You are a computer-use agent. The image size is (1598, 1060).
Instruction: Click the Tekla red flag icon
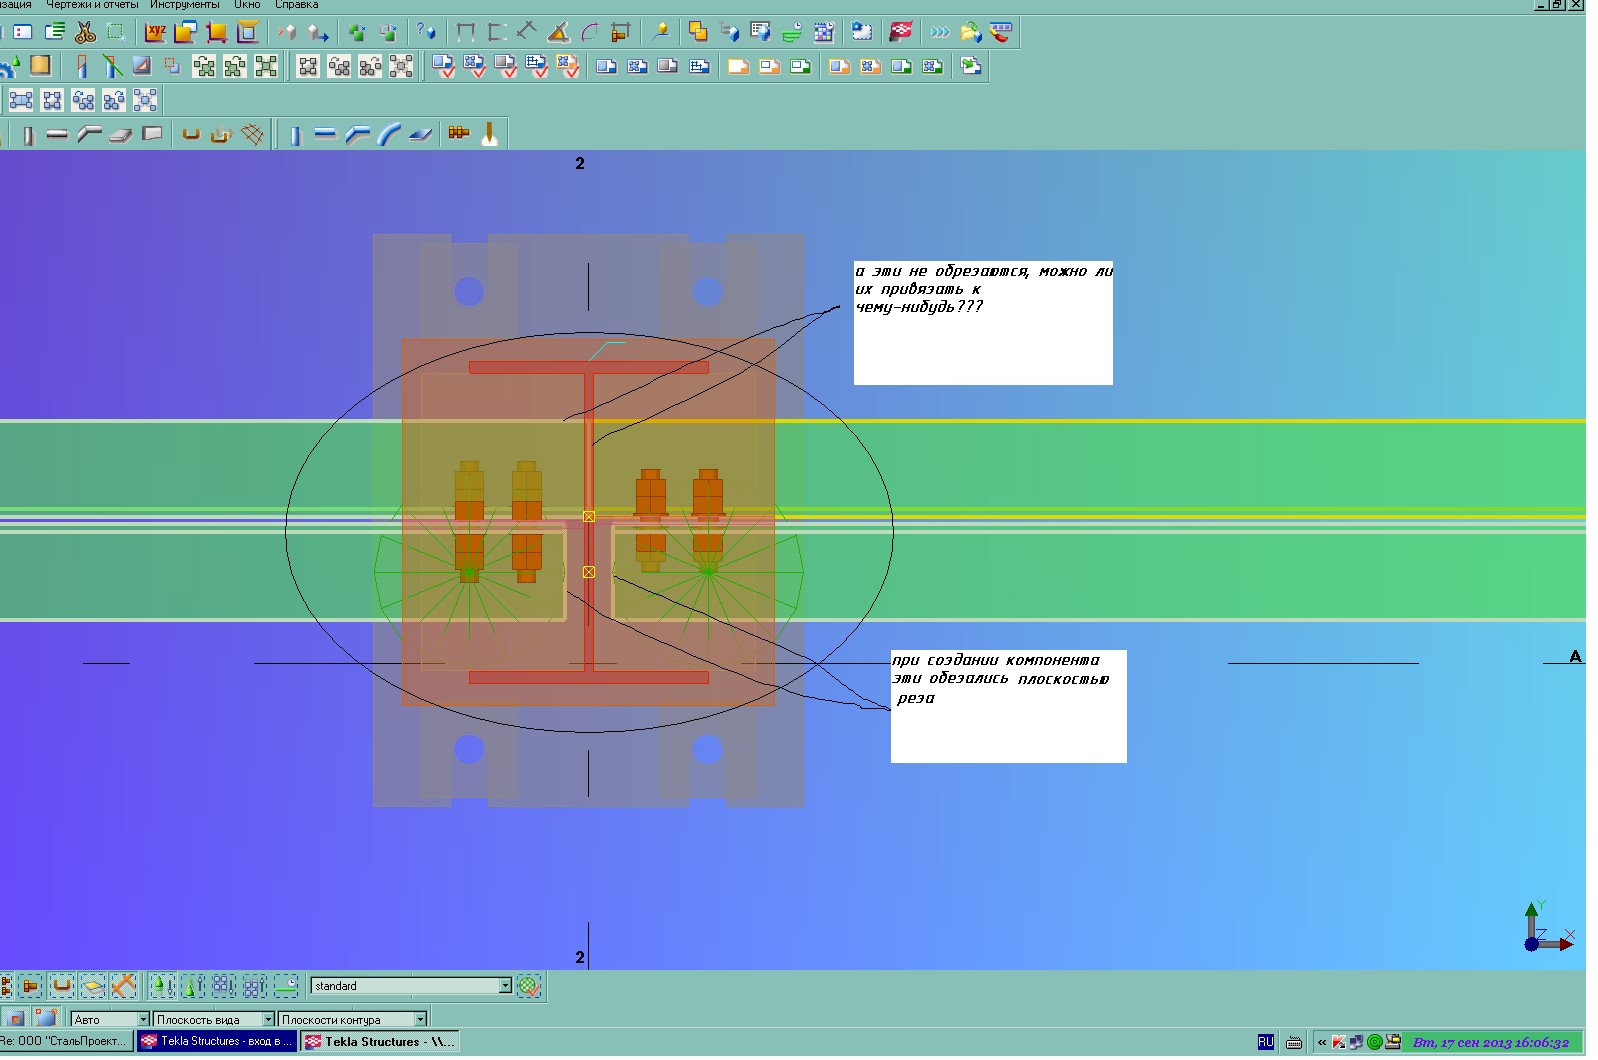(900, 32)
